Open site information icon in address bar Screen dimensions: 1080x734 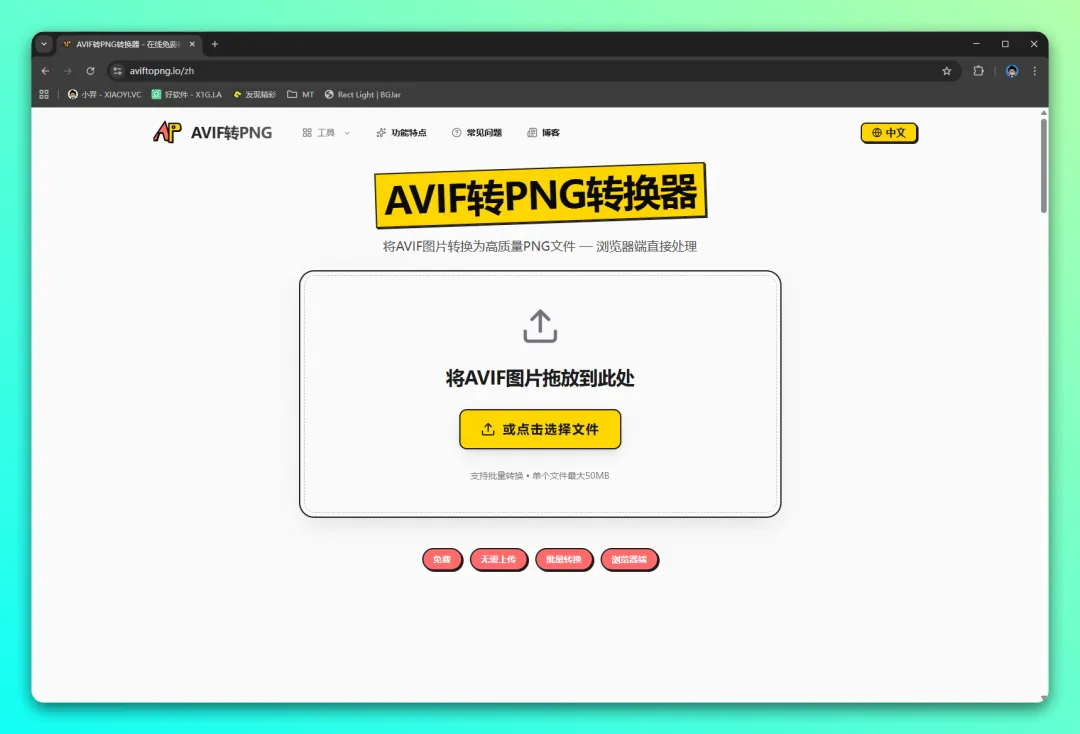pos(117,71)
